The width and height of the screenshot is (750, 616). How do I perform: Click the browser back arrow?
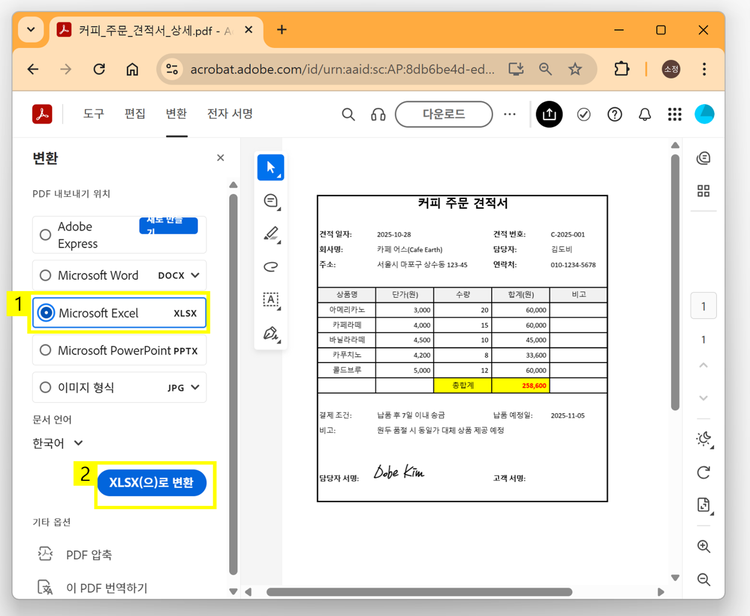click(x=33, y=69)
